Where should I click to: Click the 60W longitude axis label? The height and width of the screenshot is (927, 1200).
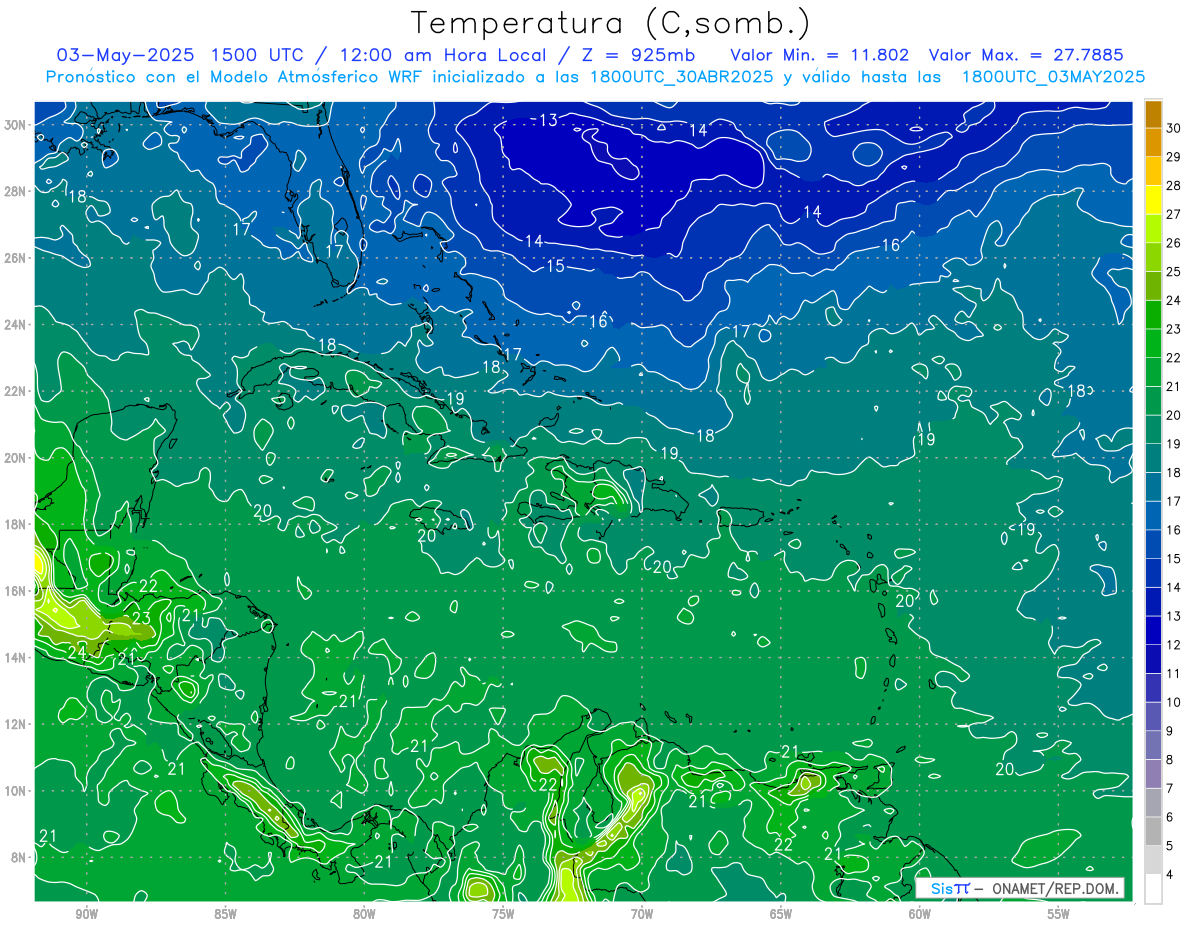[x=920, y=914]
